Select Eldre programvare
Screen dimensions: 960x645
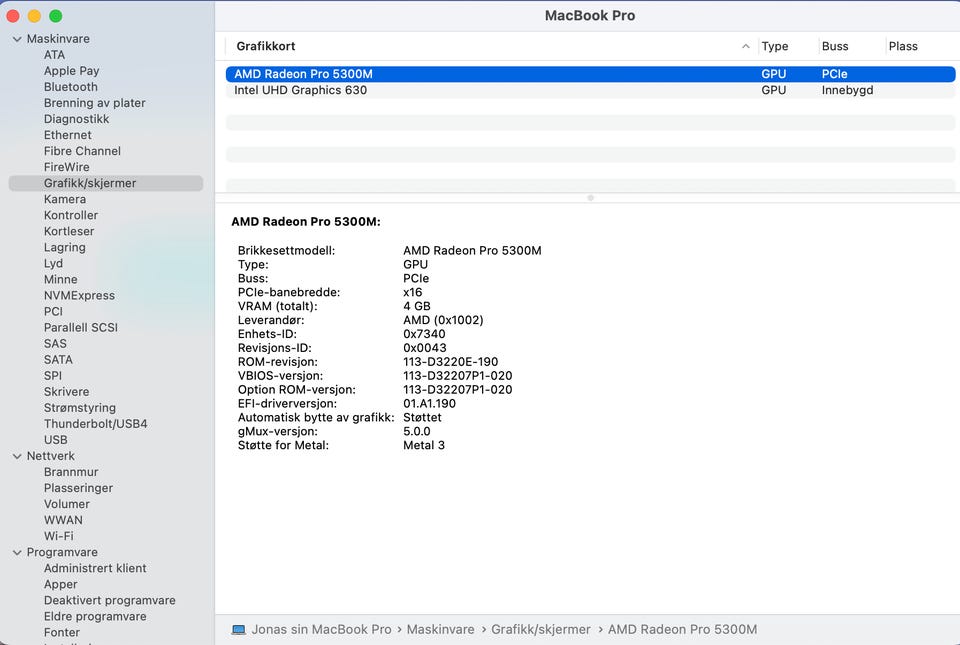pos(95,616)
